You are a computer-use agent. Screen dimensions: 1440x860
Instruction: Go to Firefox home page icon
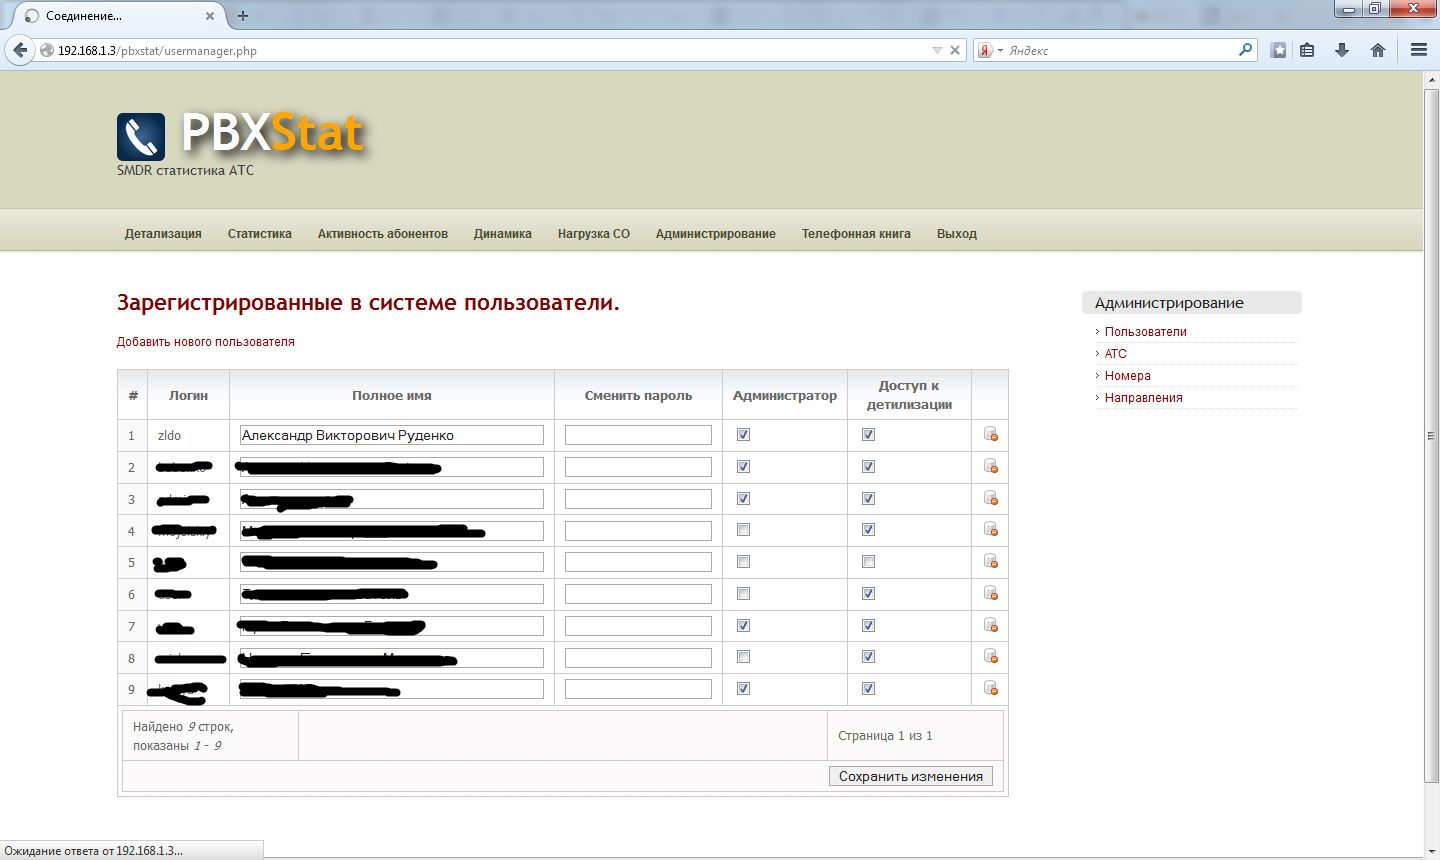(1378, 50)
